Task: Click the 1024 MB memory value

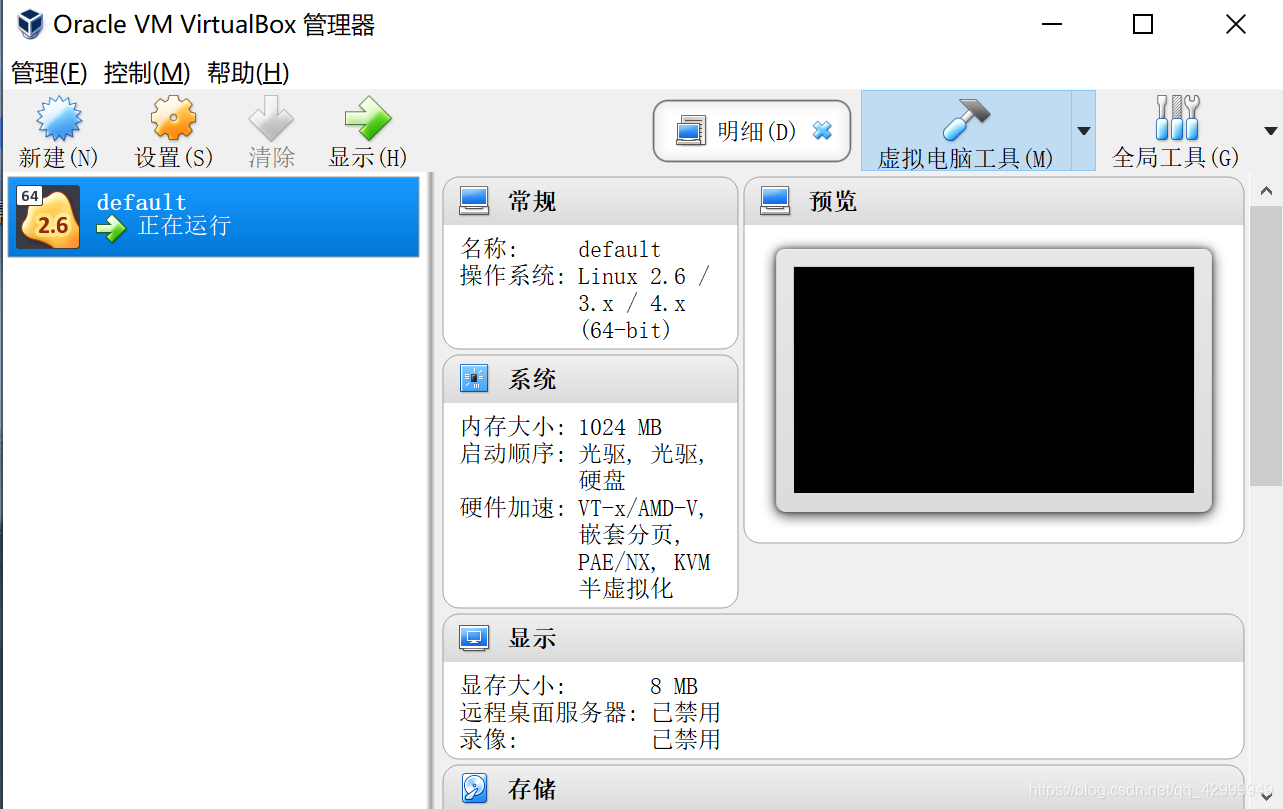Action: coord(620,427)
